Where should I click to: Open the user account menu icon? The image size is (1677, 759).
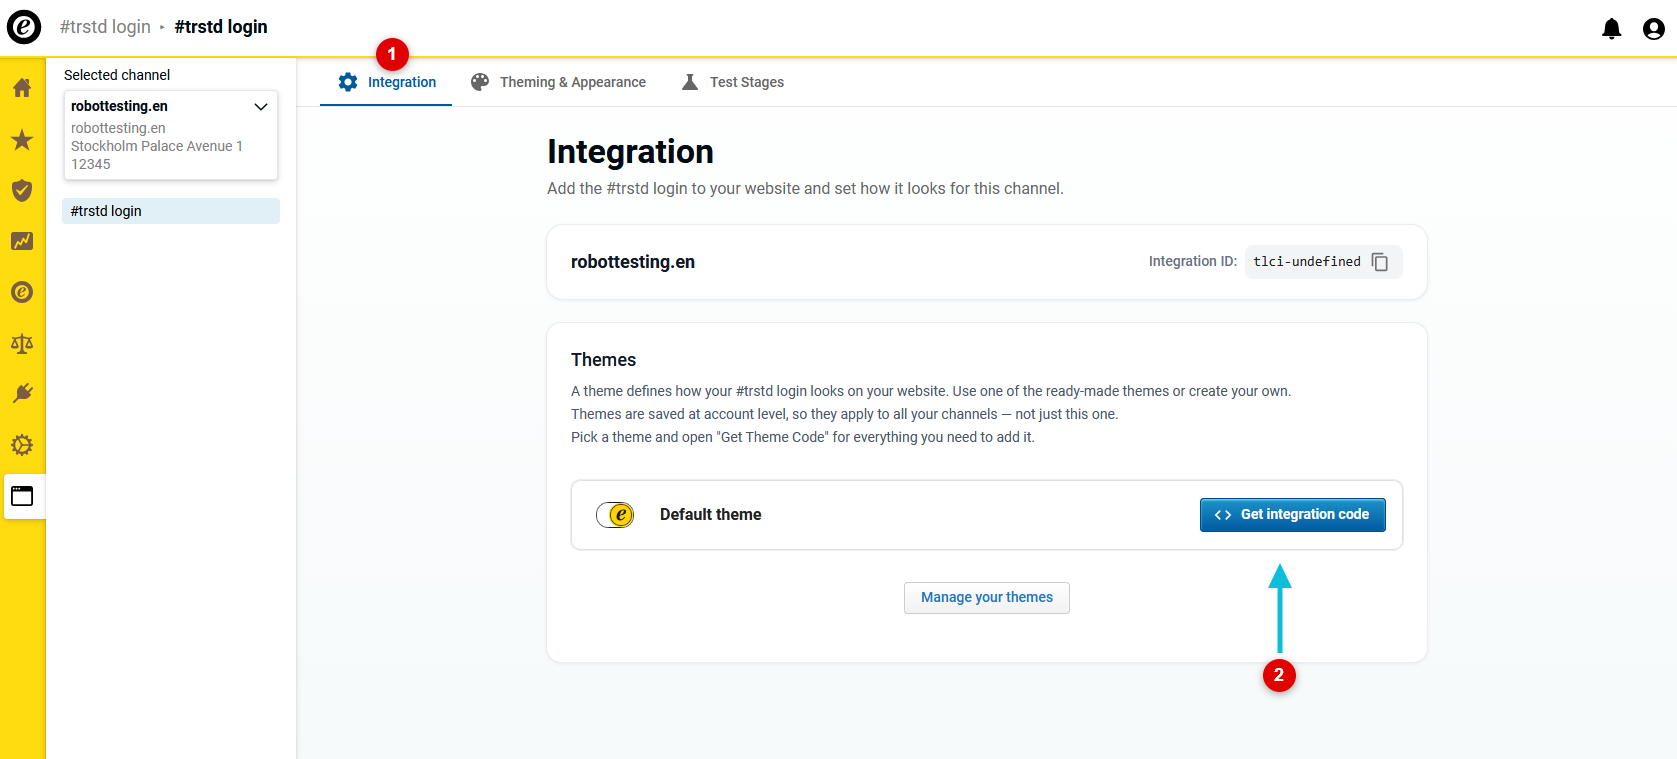click(x=1654, y=29)
